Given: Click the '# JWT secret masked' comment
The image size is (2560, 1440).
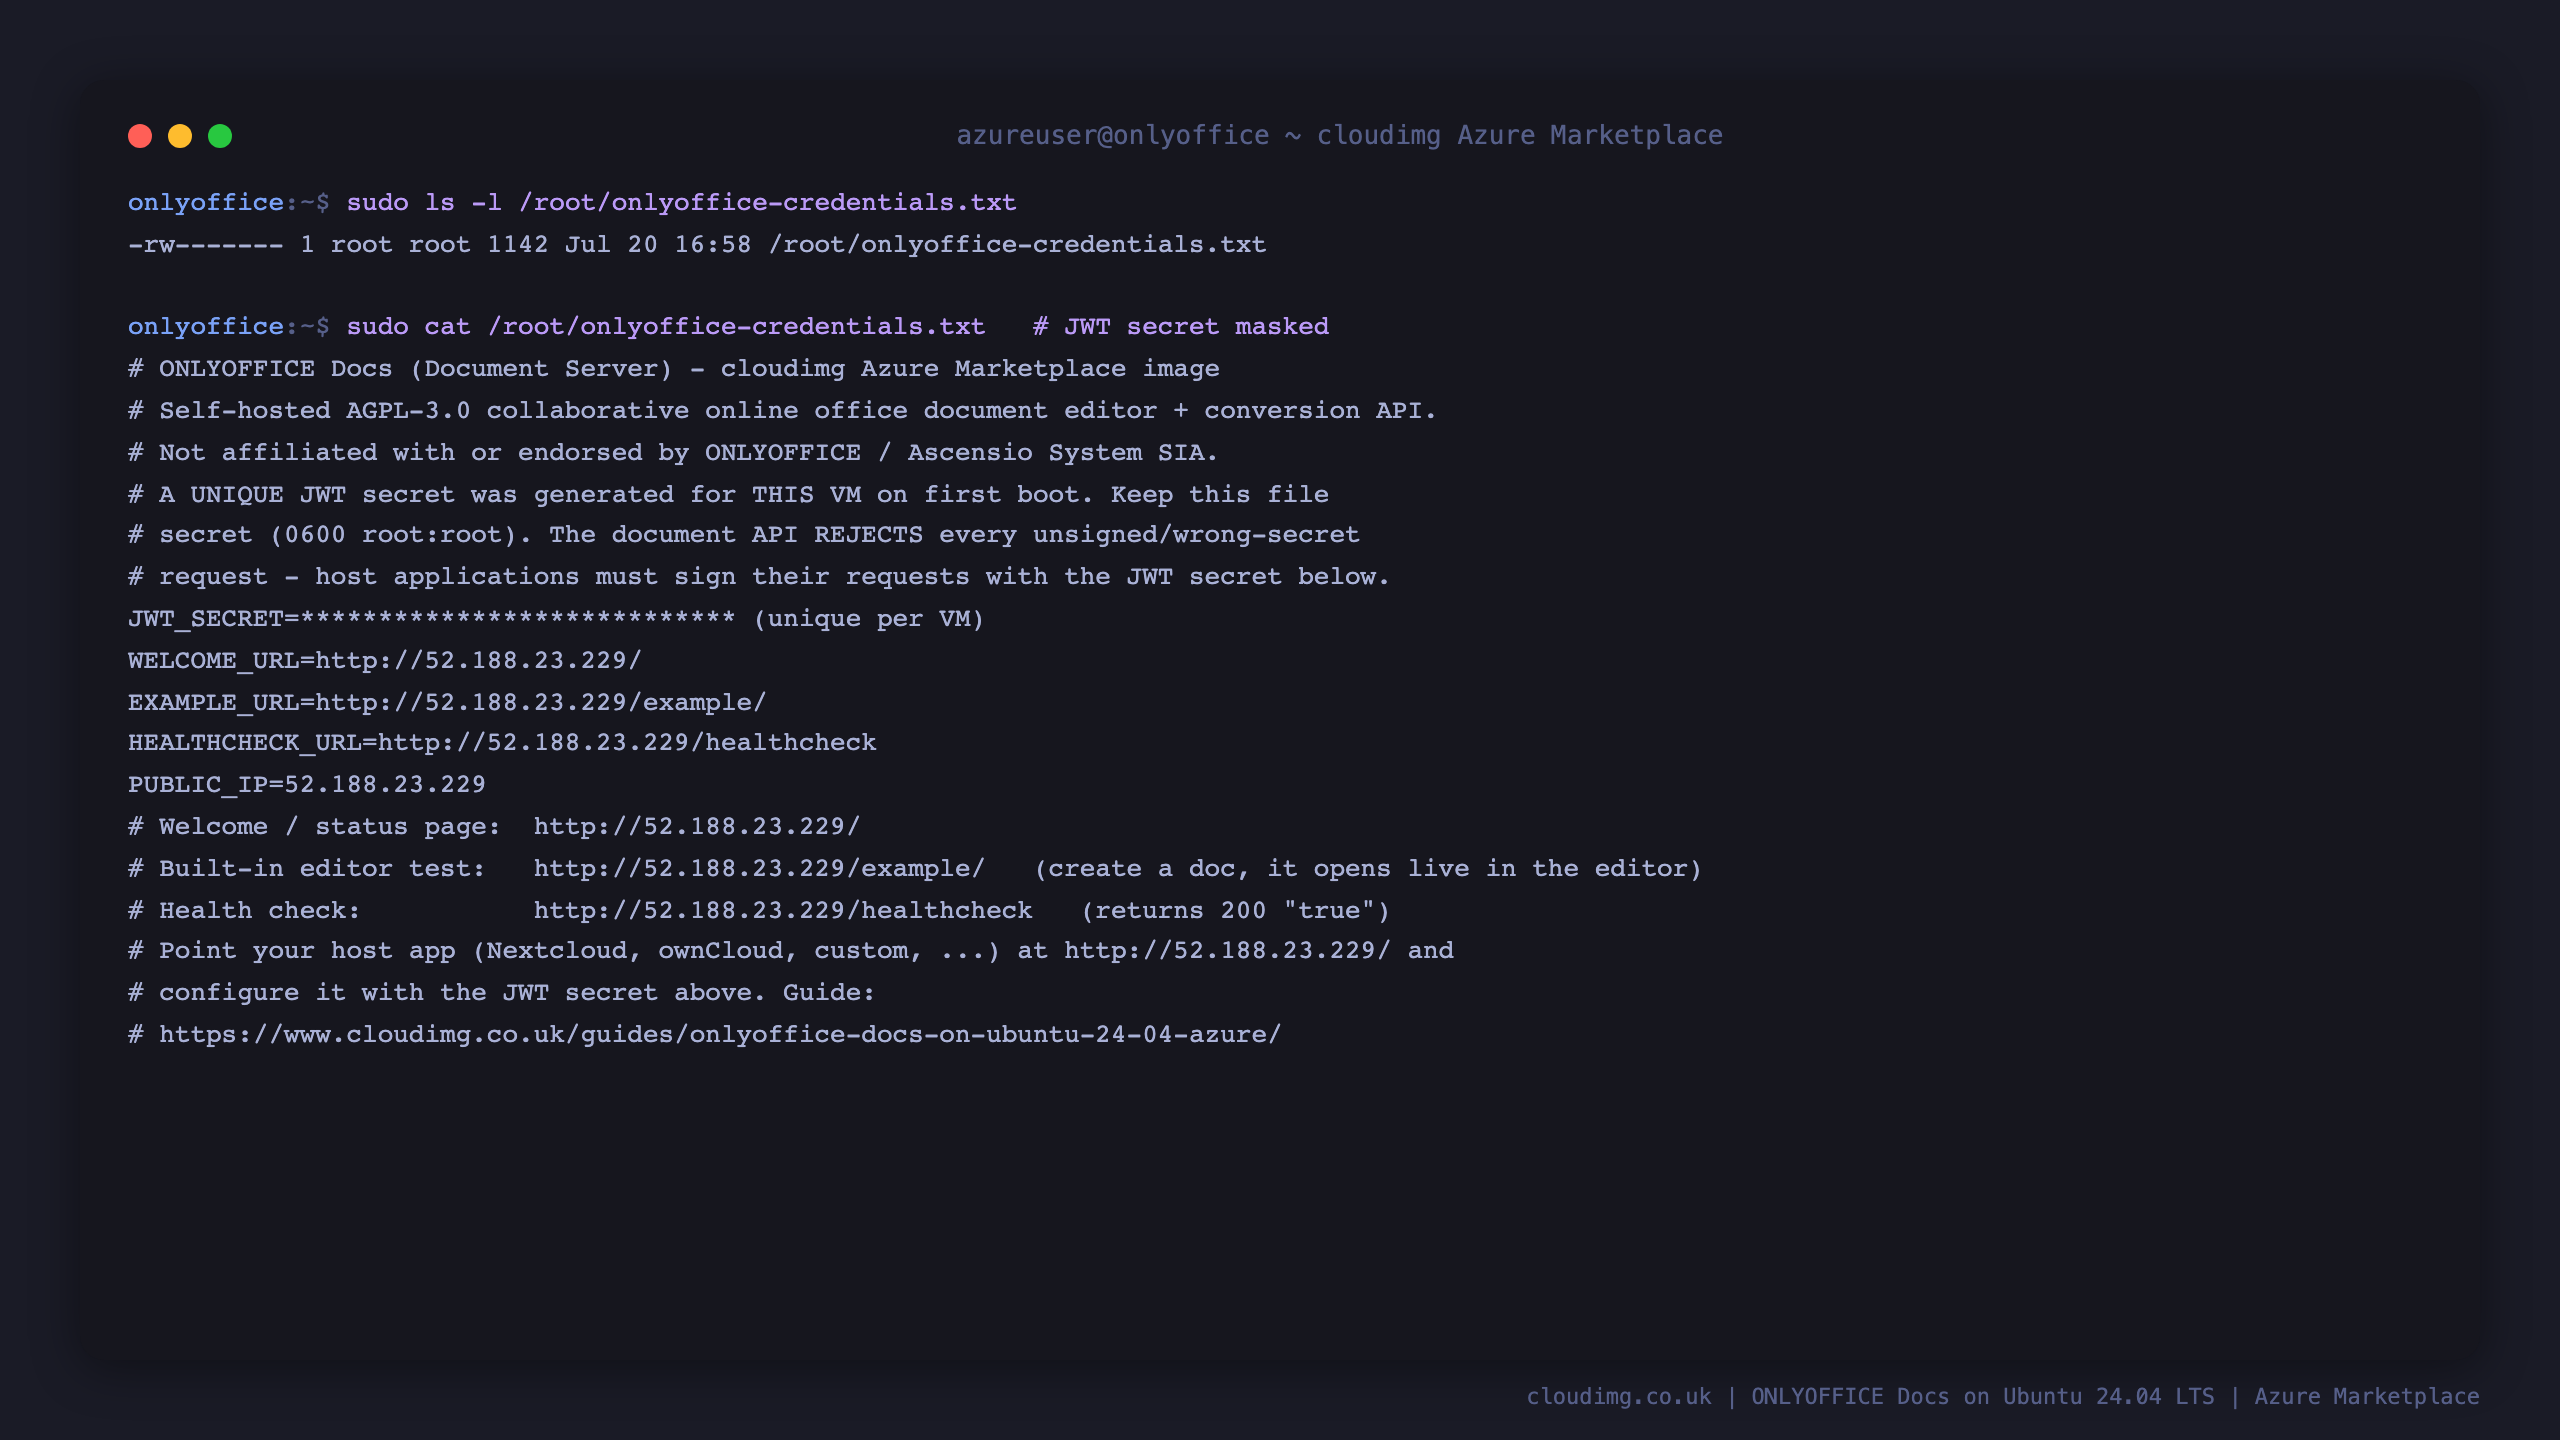Looking at the screenshot, I should [x=1181, y=327].
